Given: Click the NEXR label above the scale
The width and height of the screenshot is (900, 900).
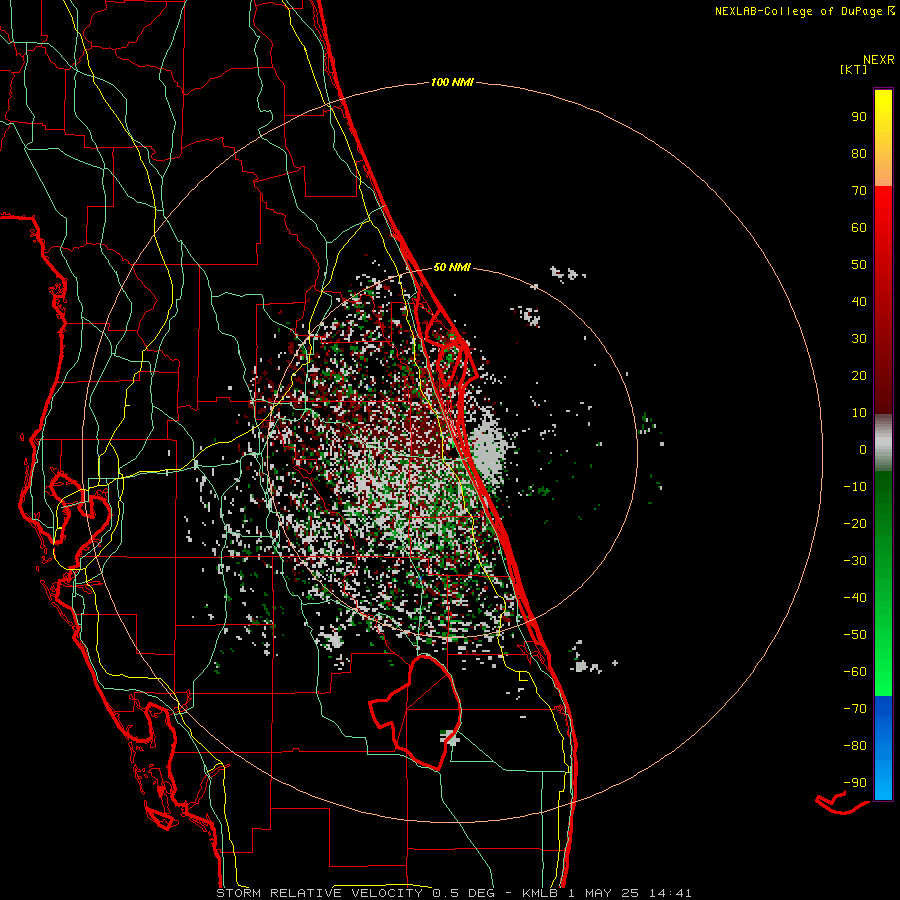Looking at the screenshot, I should 879,60.
